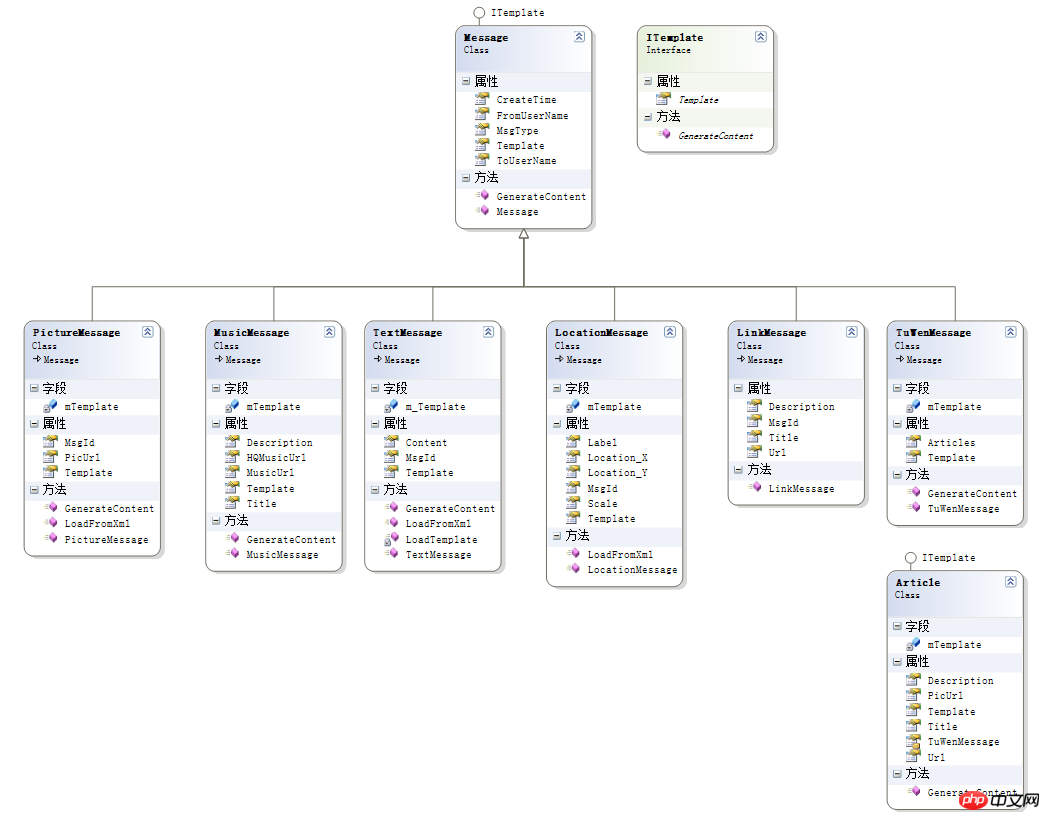Screen dimensions: 1050x820
Task: Select GenerateContent method in TuWenMessage
Action: (972, 493)
